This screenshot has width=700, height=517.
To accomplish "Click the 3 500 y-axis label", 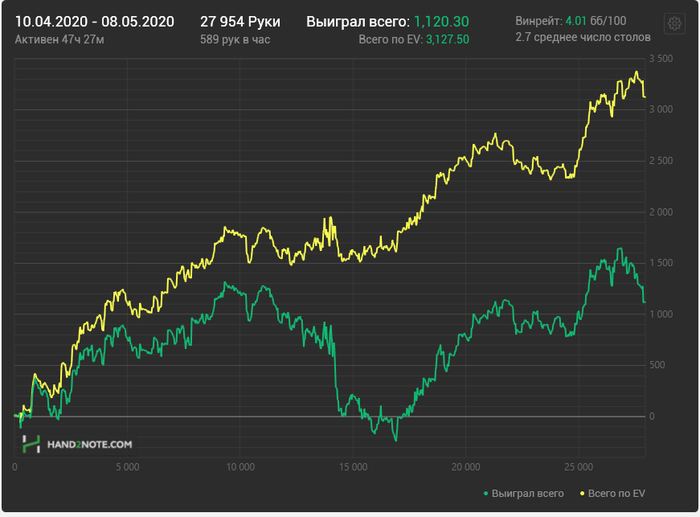I will pos(661,58).
